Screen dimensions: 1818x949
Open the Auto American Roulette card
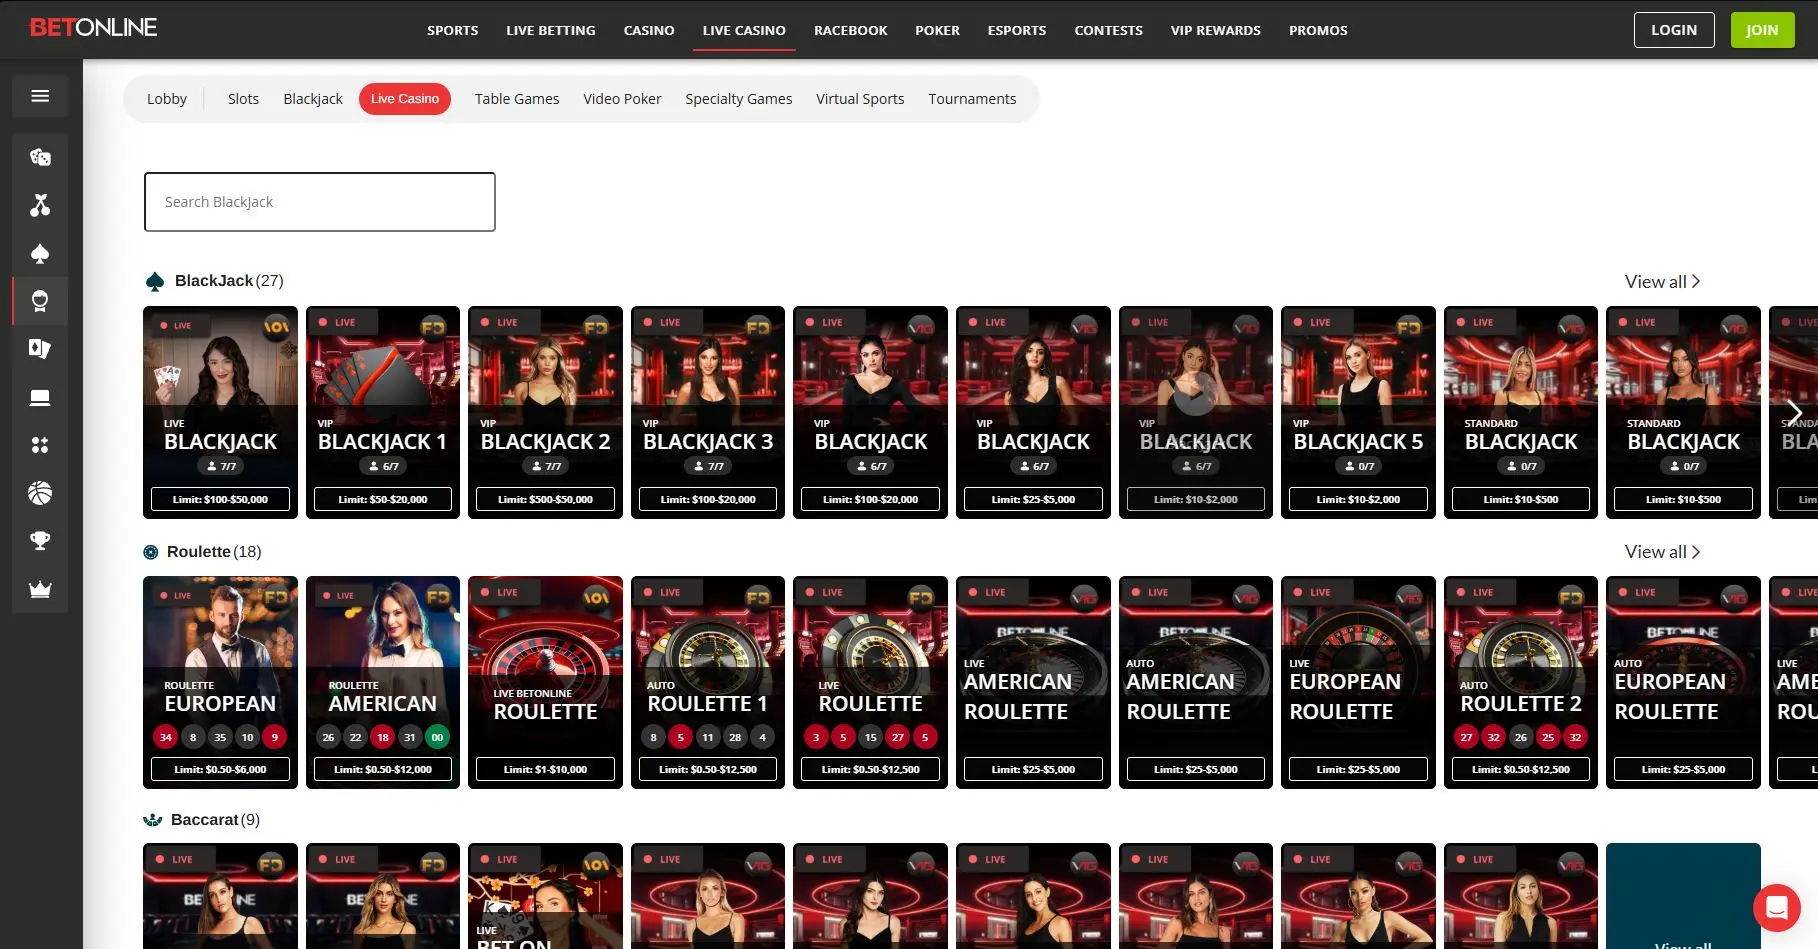point(1196,682)
